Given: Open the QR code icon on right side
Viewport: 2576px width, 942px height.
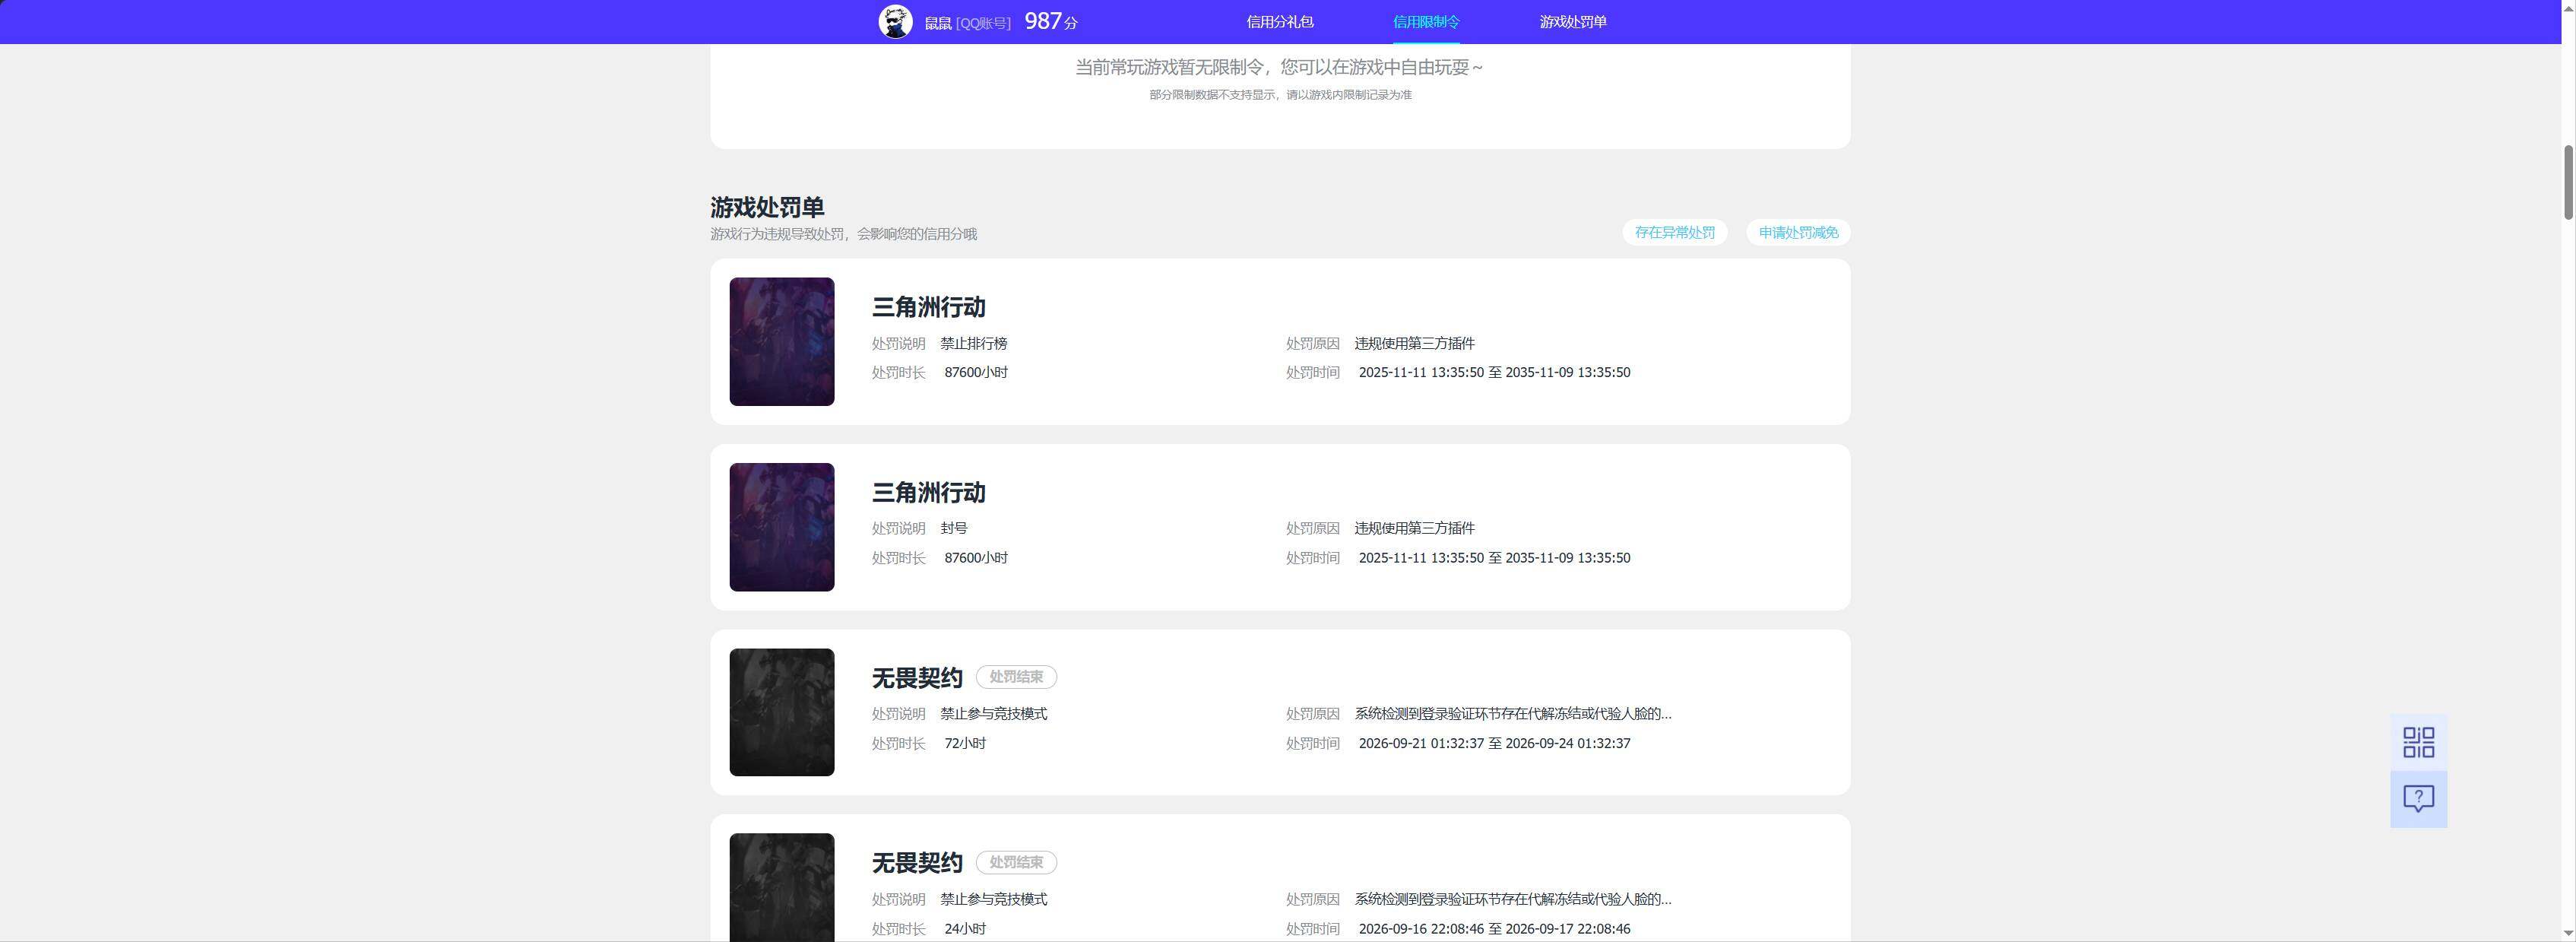Looking at the screenshot, I should [x=2418, y=742].
